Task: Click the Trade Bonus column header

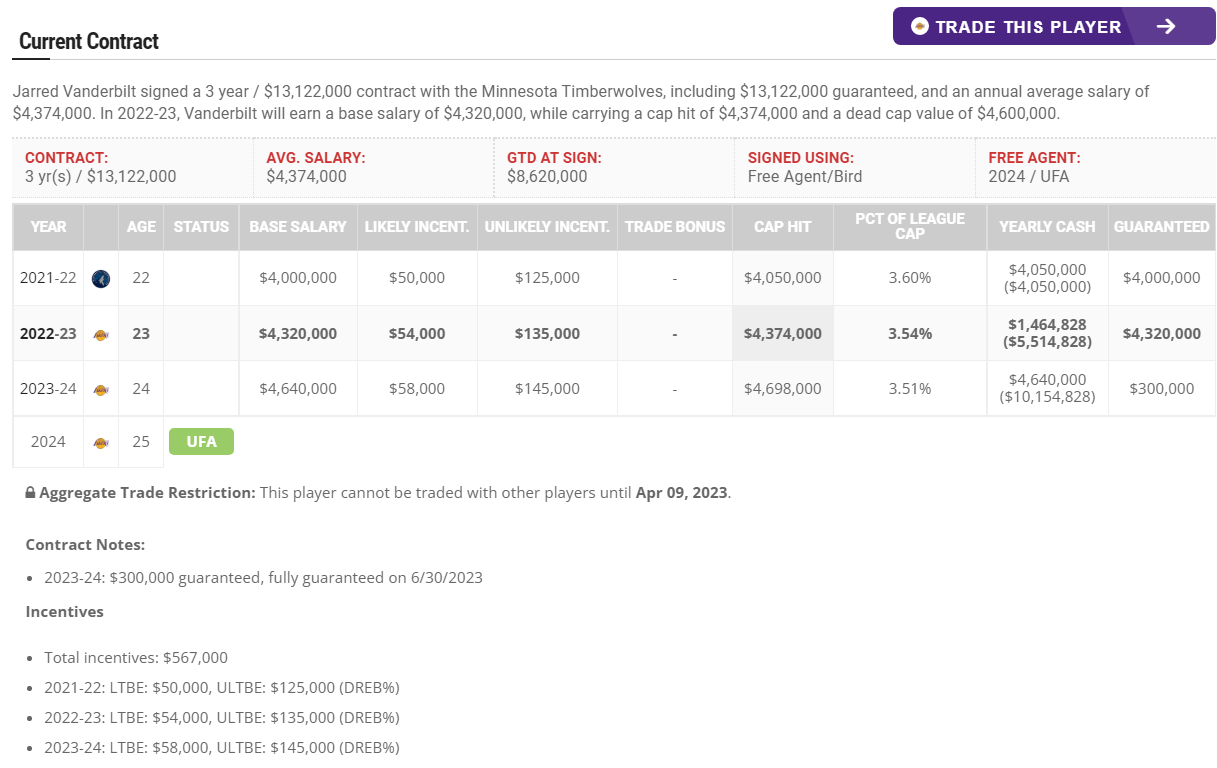Action: (675, 227)
